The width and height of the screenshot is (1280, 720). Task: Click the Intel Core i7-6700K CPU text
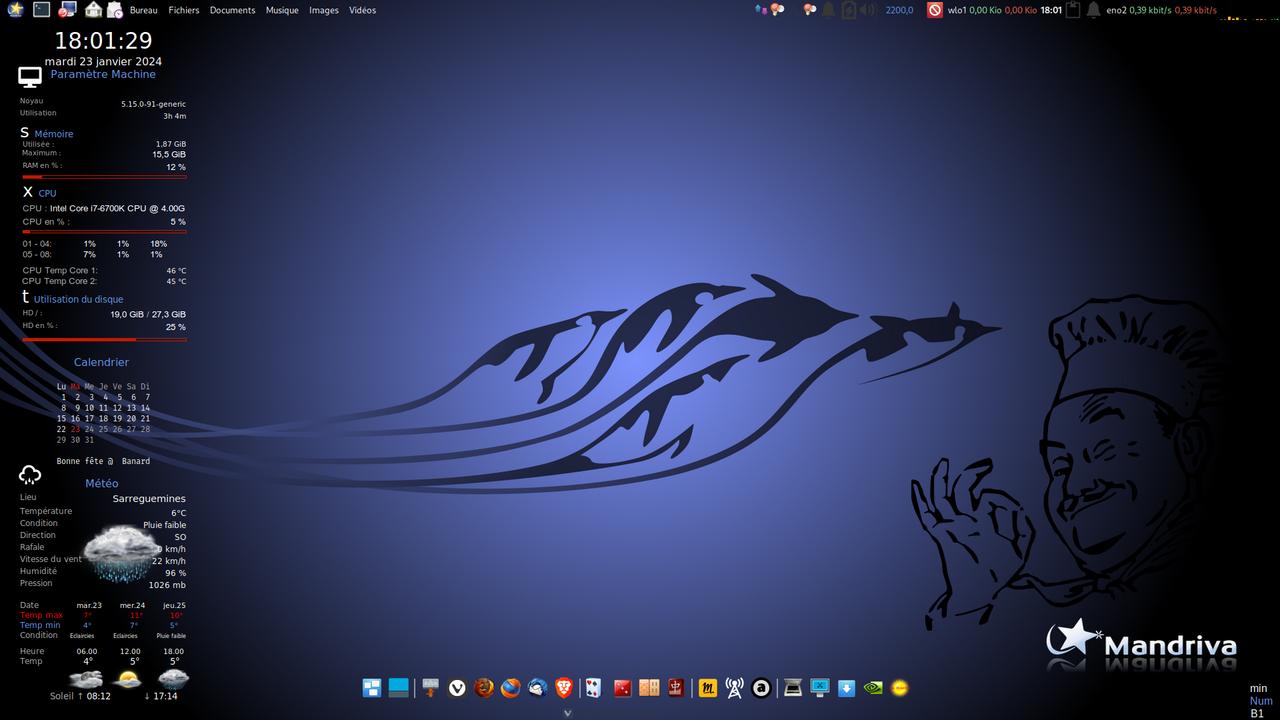117,208
